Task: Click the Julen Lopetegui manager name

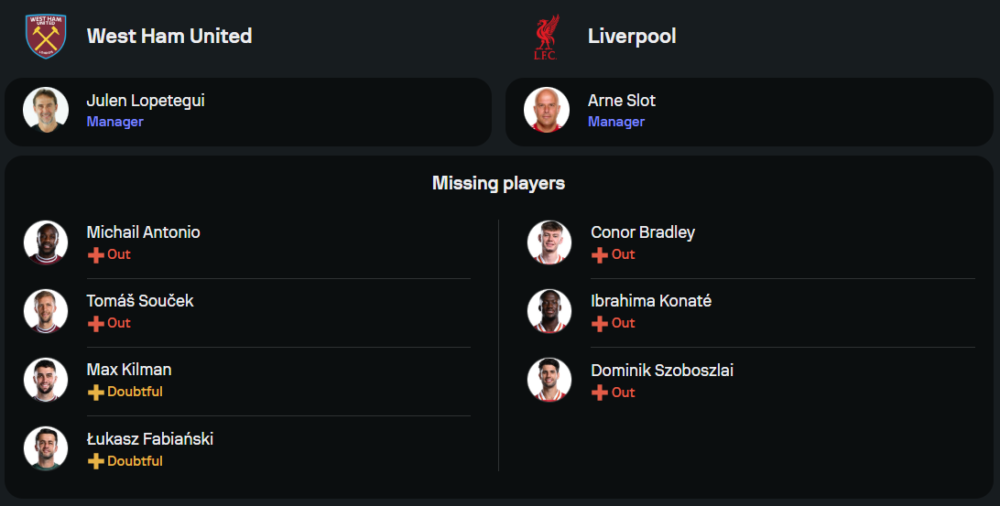Action: [146, 100]
